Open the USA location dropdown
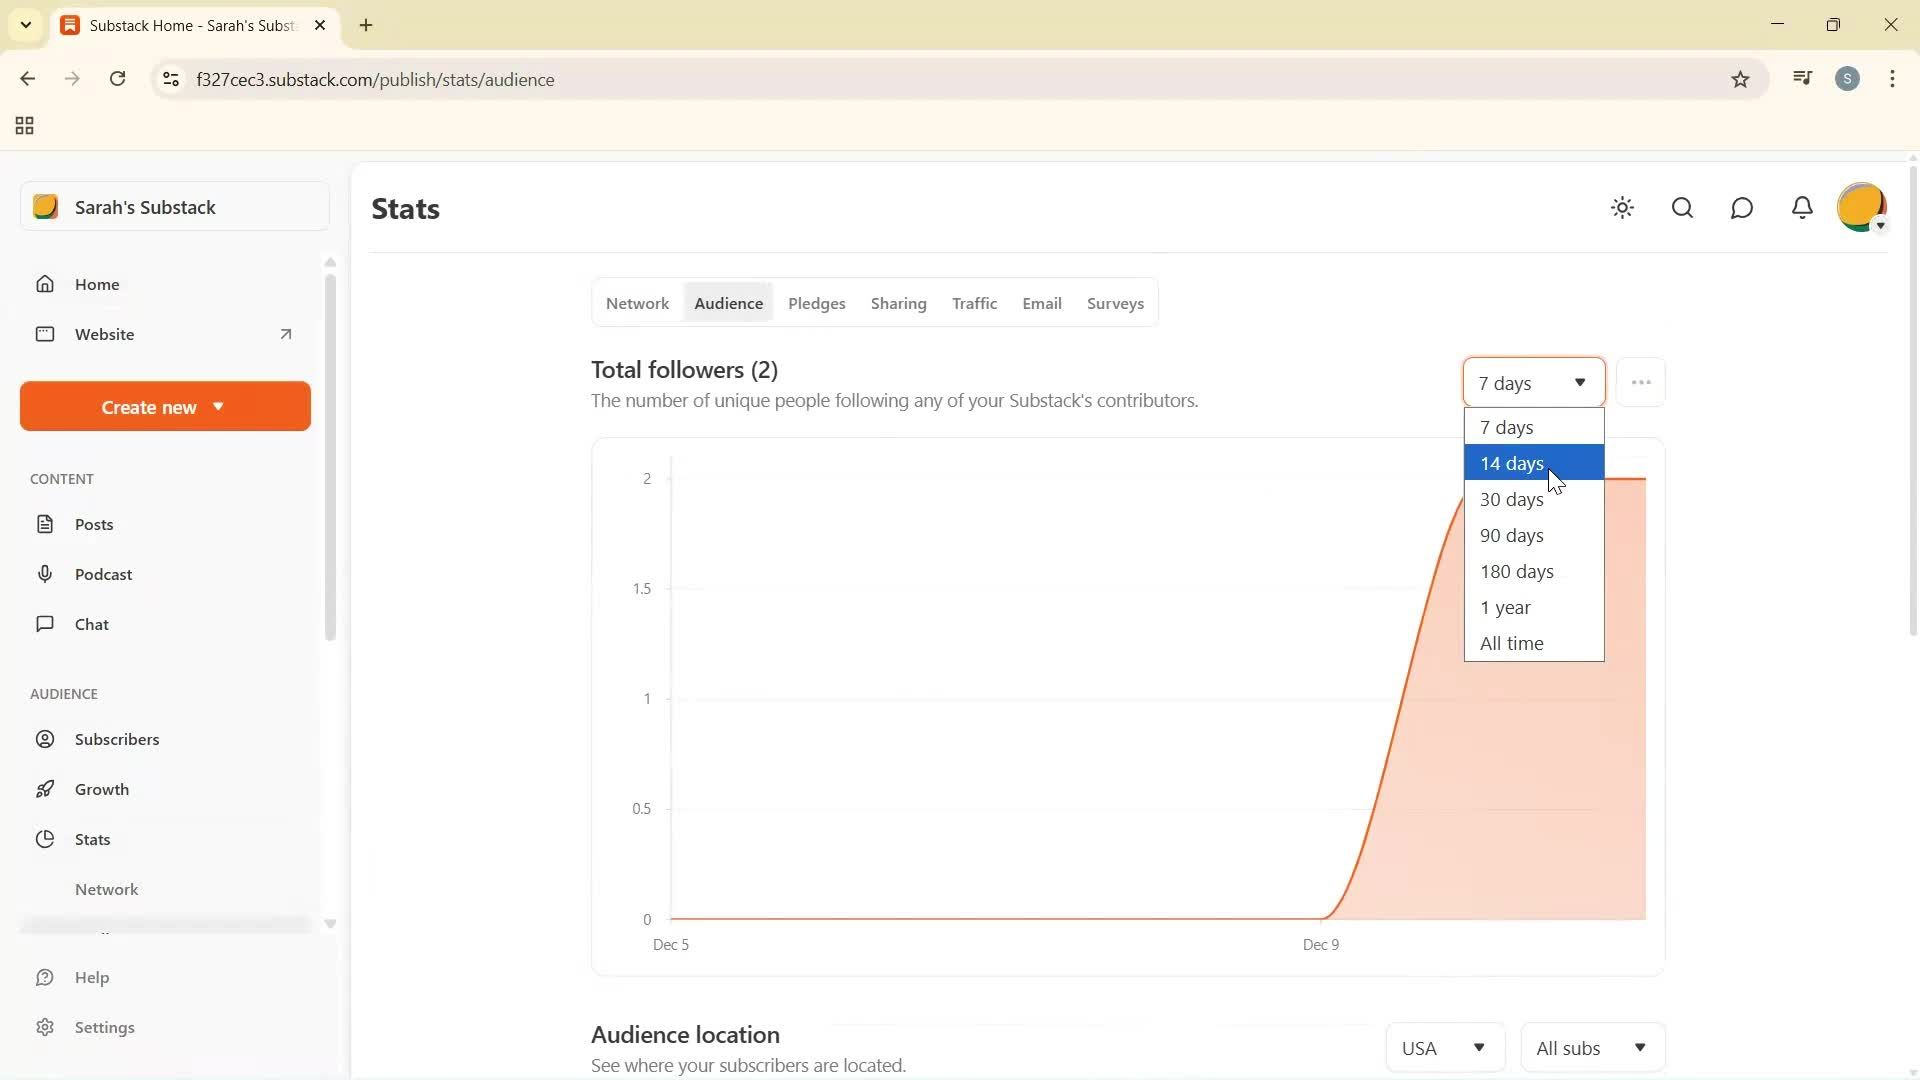This screenshot has height=1080, width=1920. point(1444,1047)
